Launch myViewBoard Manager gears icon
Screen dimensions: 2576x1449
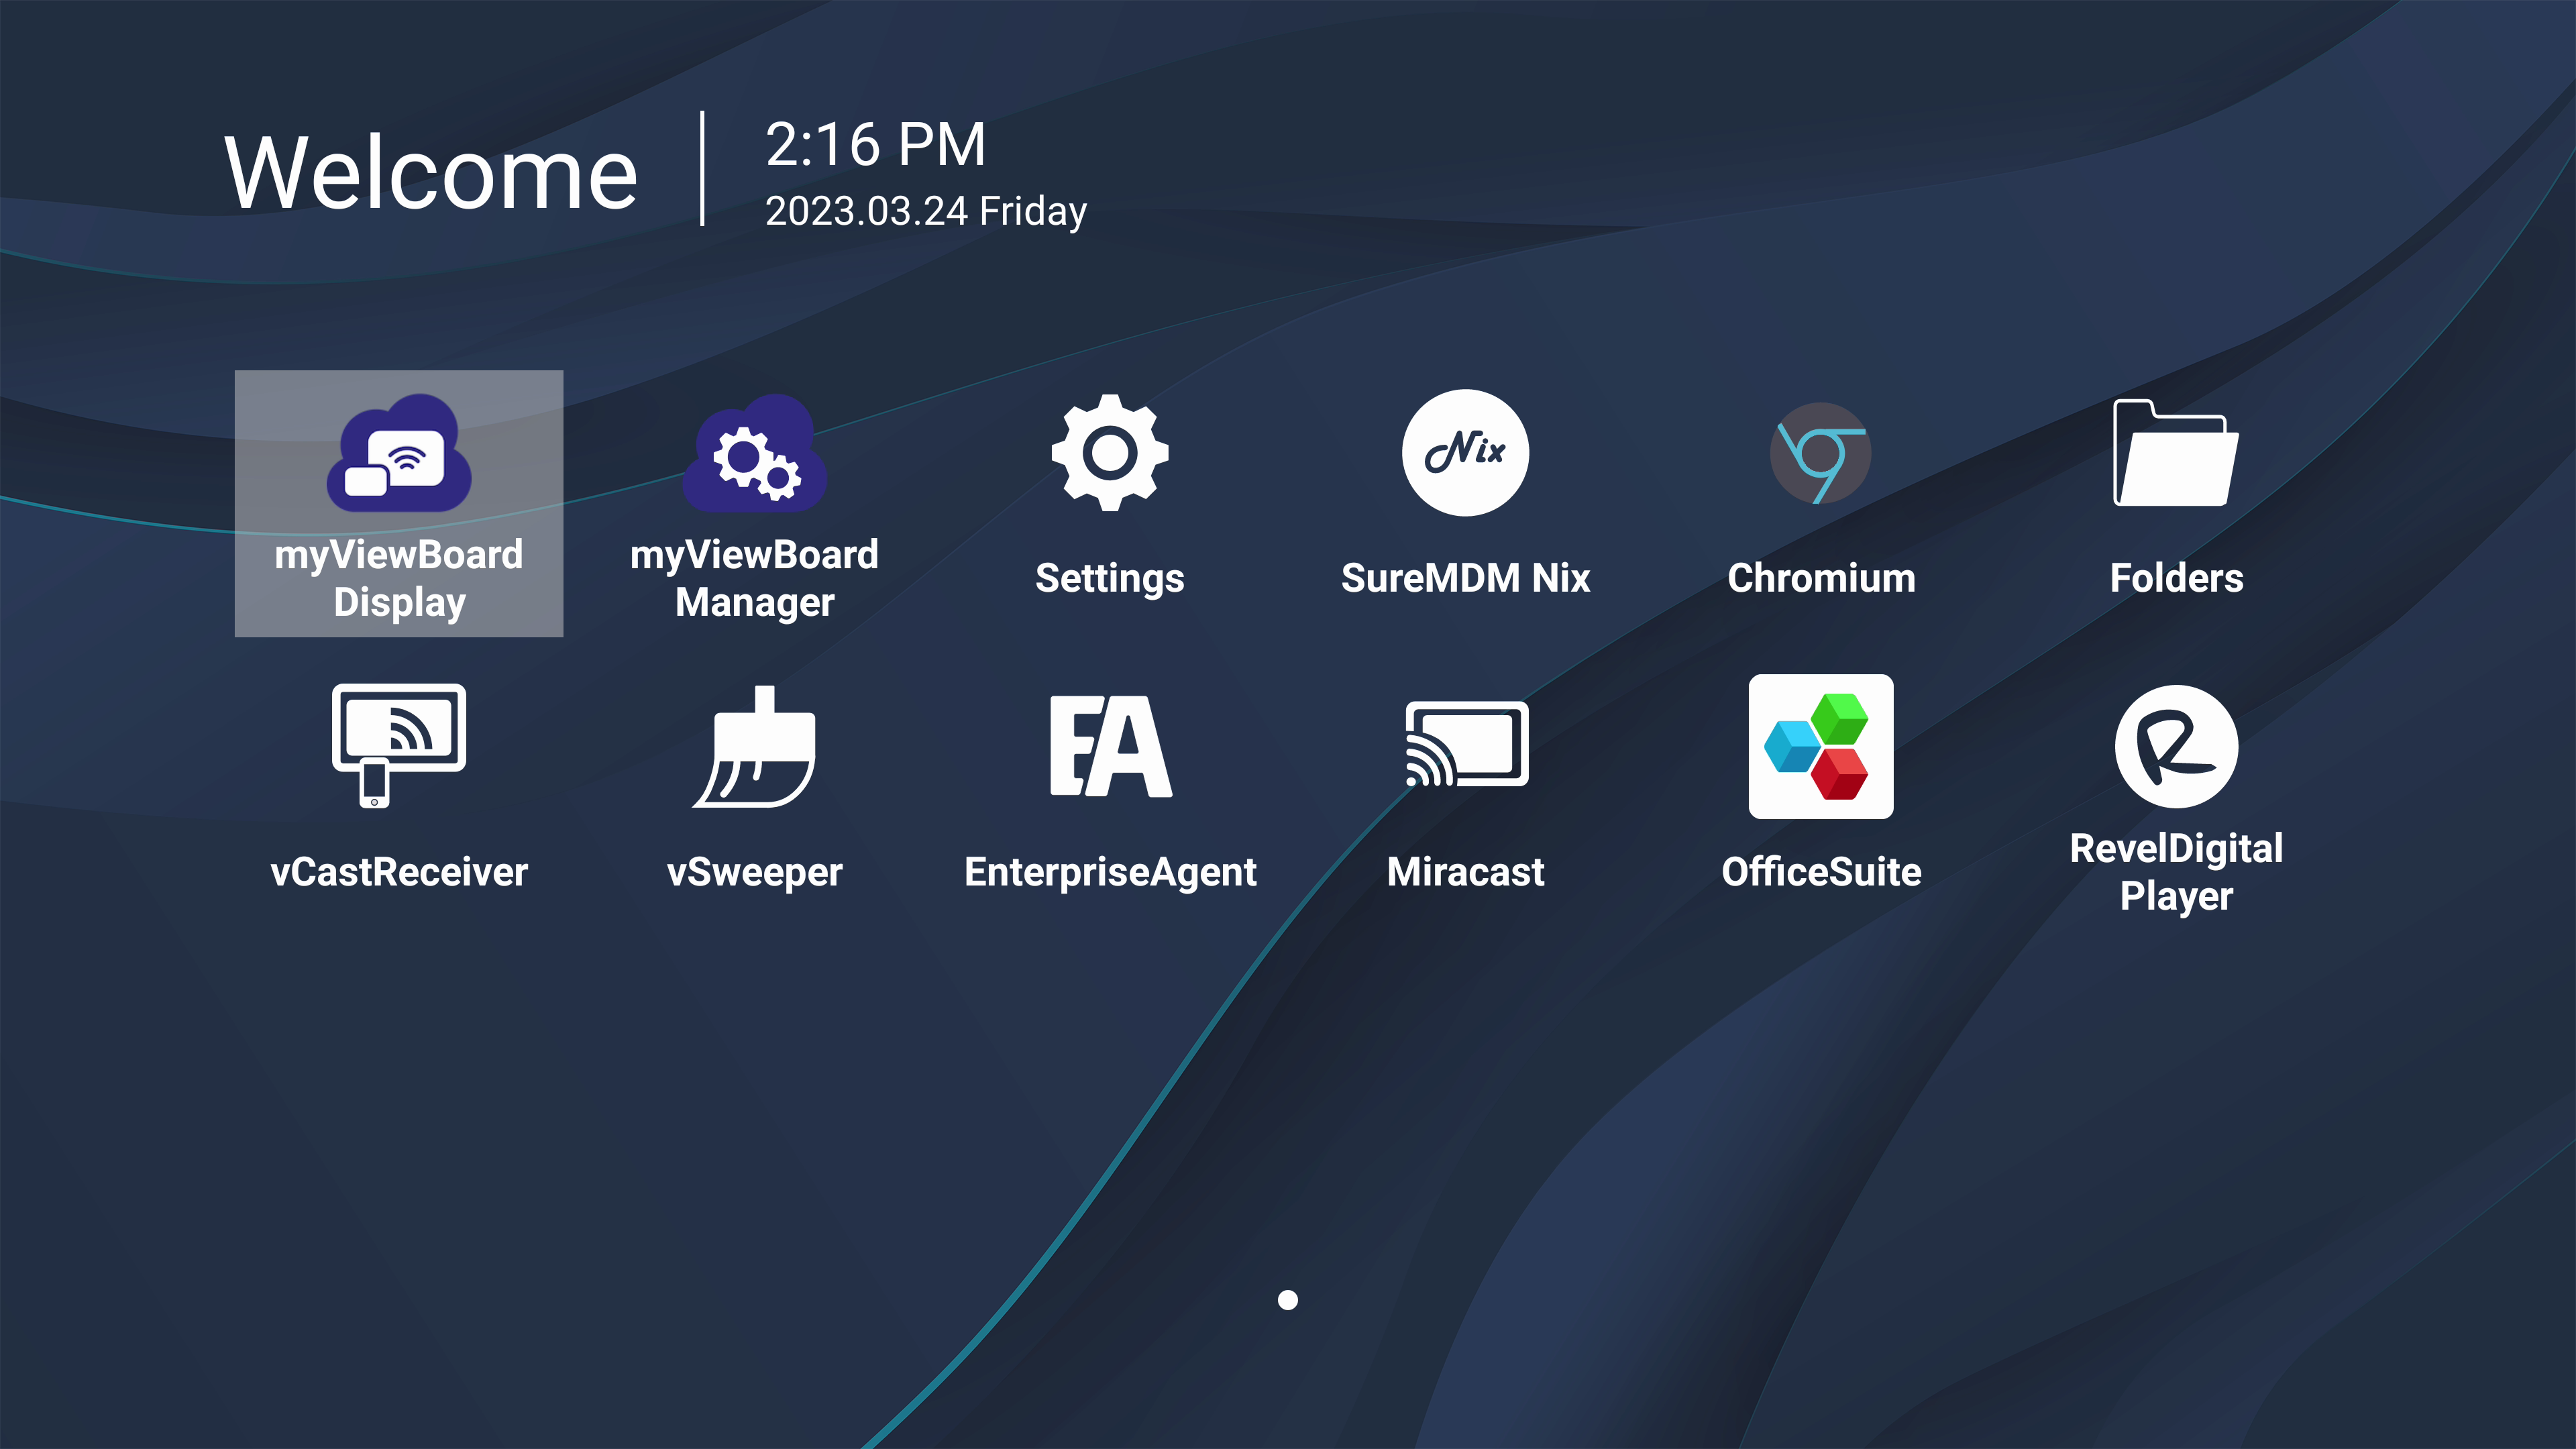pyautogui.click(x=755, y=453)
